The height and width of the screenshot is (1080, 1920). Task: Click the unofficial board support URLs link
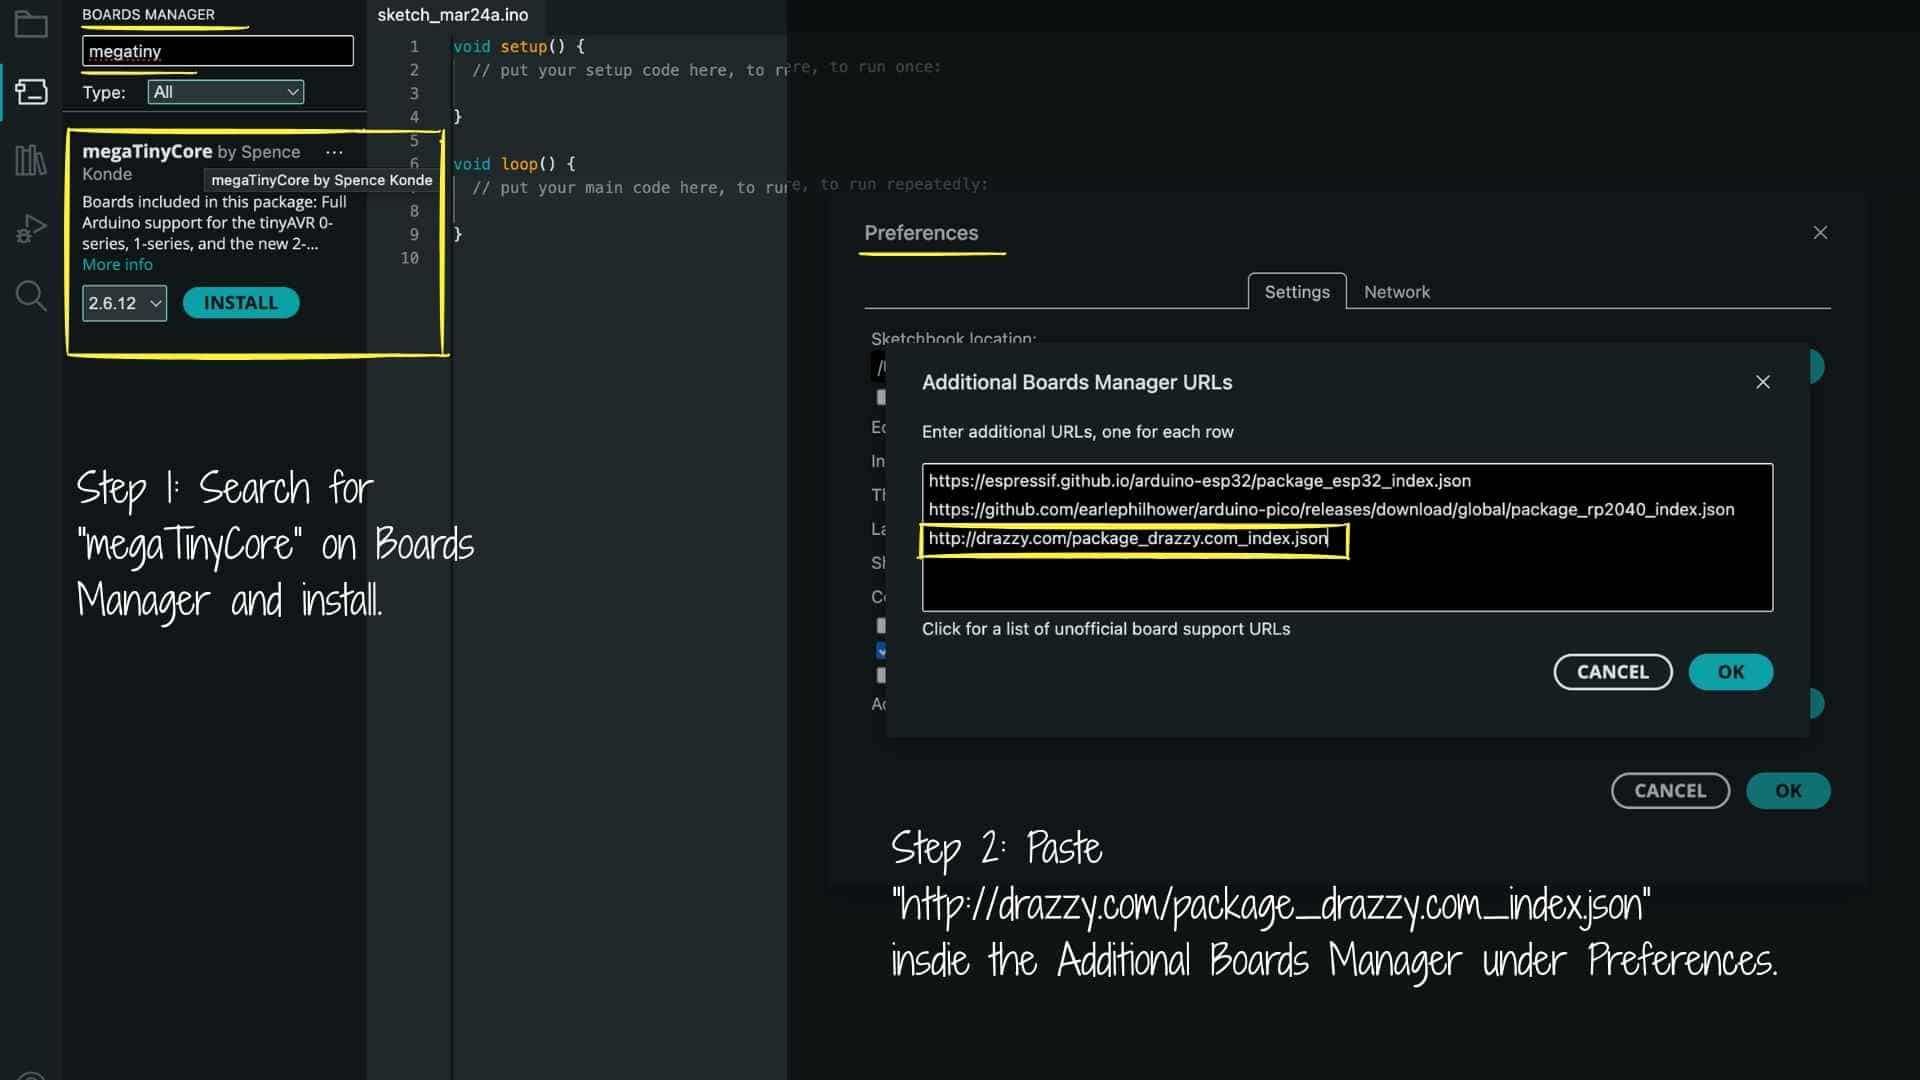[x=1105, y=629]
